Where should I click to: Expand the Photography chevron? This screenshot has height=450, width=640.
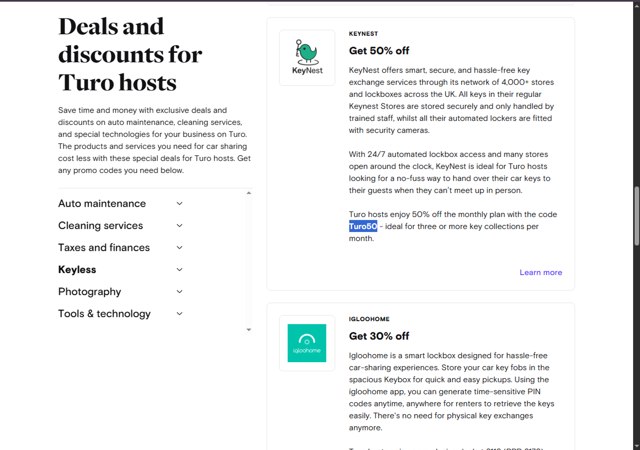coord(179,292)
